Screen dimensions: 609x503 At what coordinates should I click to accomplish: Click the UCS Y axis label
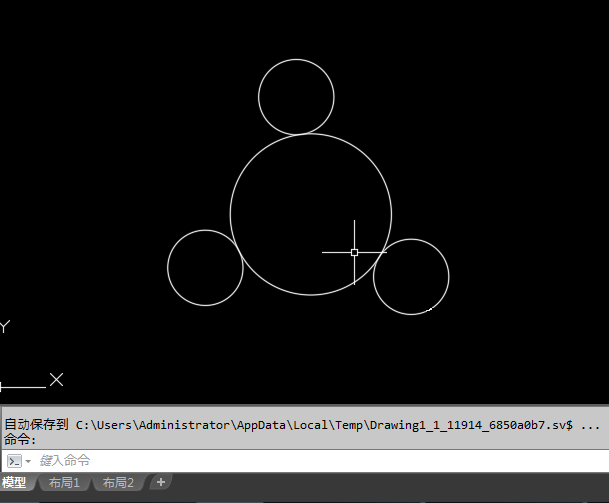click(5, 327)
